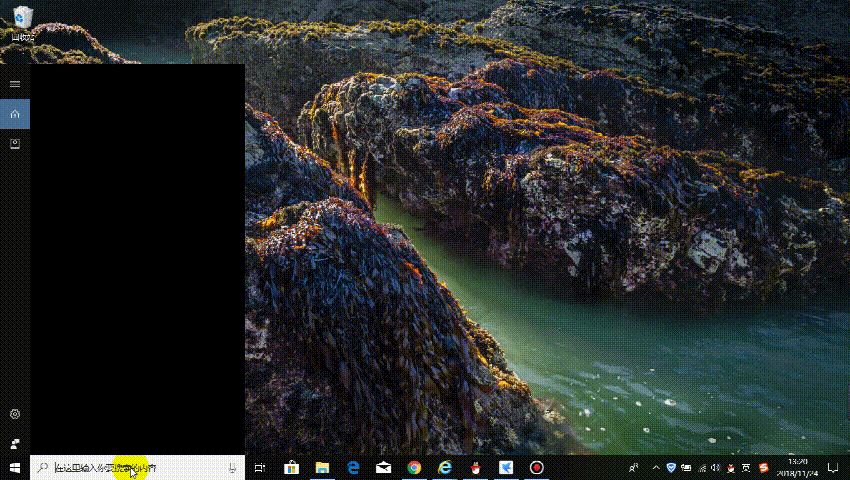Open the Action Center notifications panel
Screen dimensions: 850x480
(832, 468)
